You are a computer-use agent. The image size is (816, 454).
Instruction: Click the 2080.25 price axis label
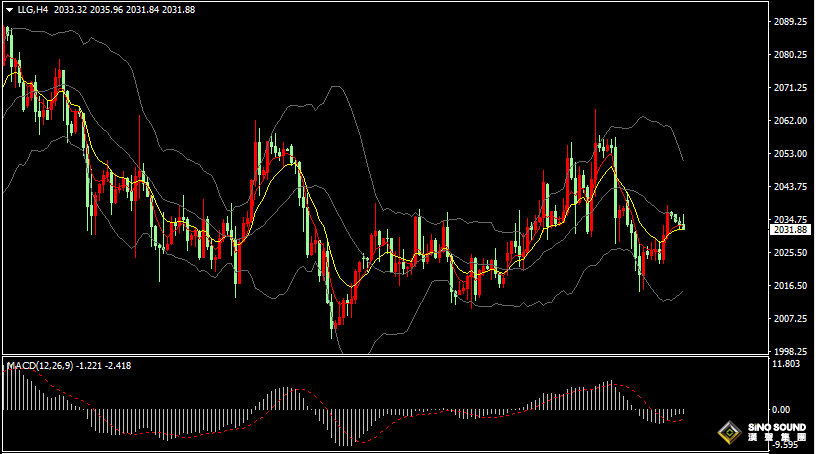pyautogui.click(x=790, y=55)
